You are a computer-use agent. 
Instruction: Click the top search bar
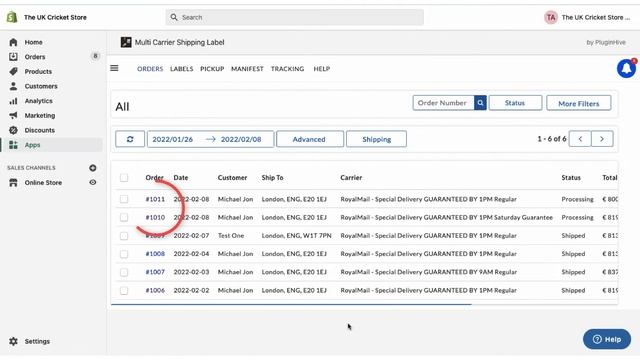point(294,17)
